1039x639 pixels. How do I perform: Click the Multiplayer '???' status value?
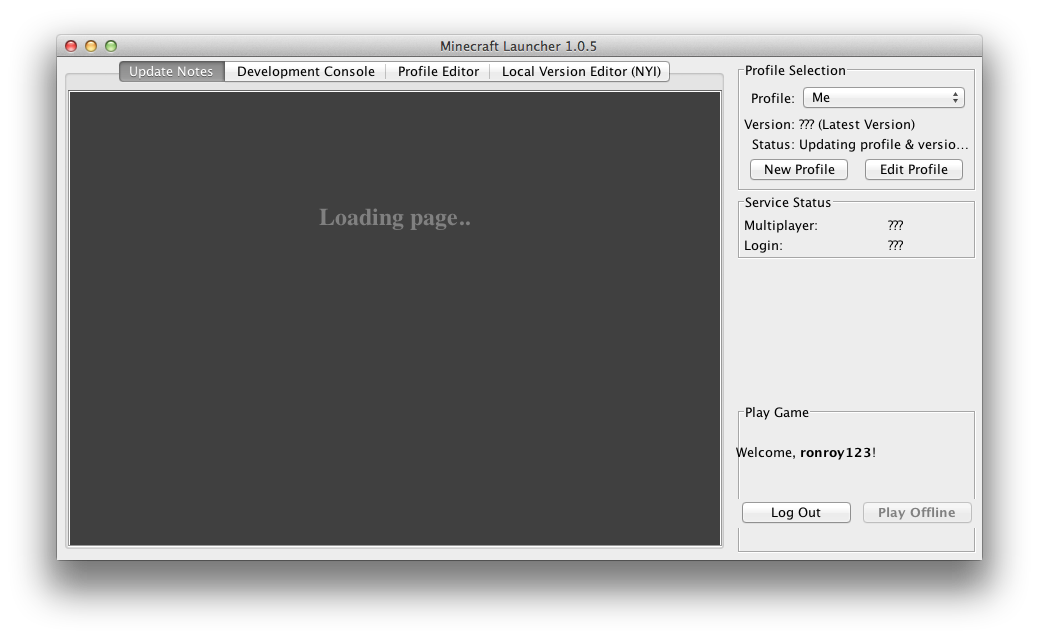[895, 225]
